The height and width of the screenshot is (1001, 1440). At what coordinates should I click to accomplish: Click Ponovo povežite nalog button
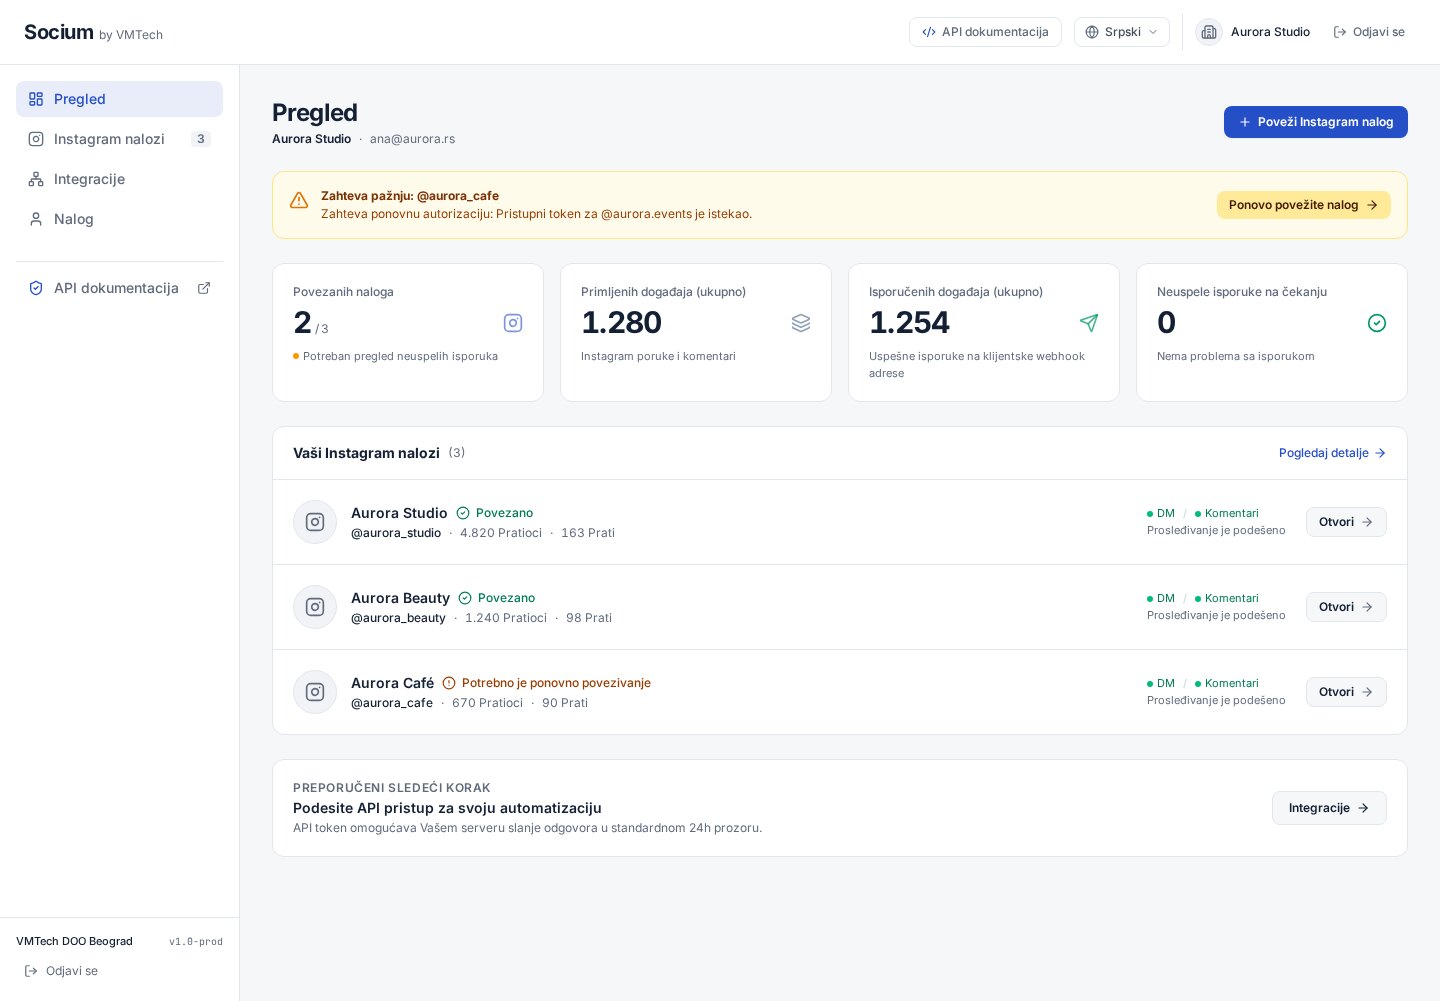1304,205
